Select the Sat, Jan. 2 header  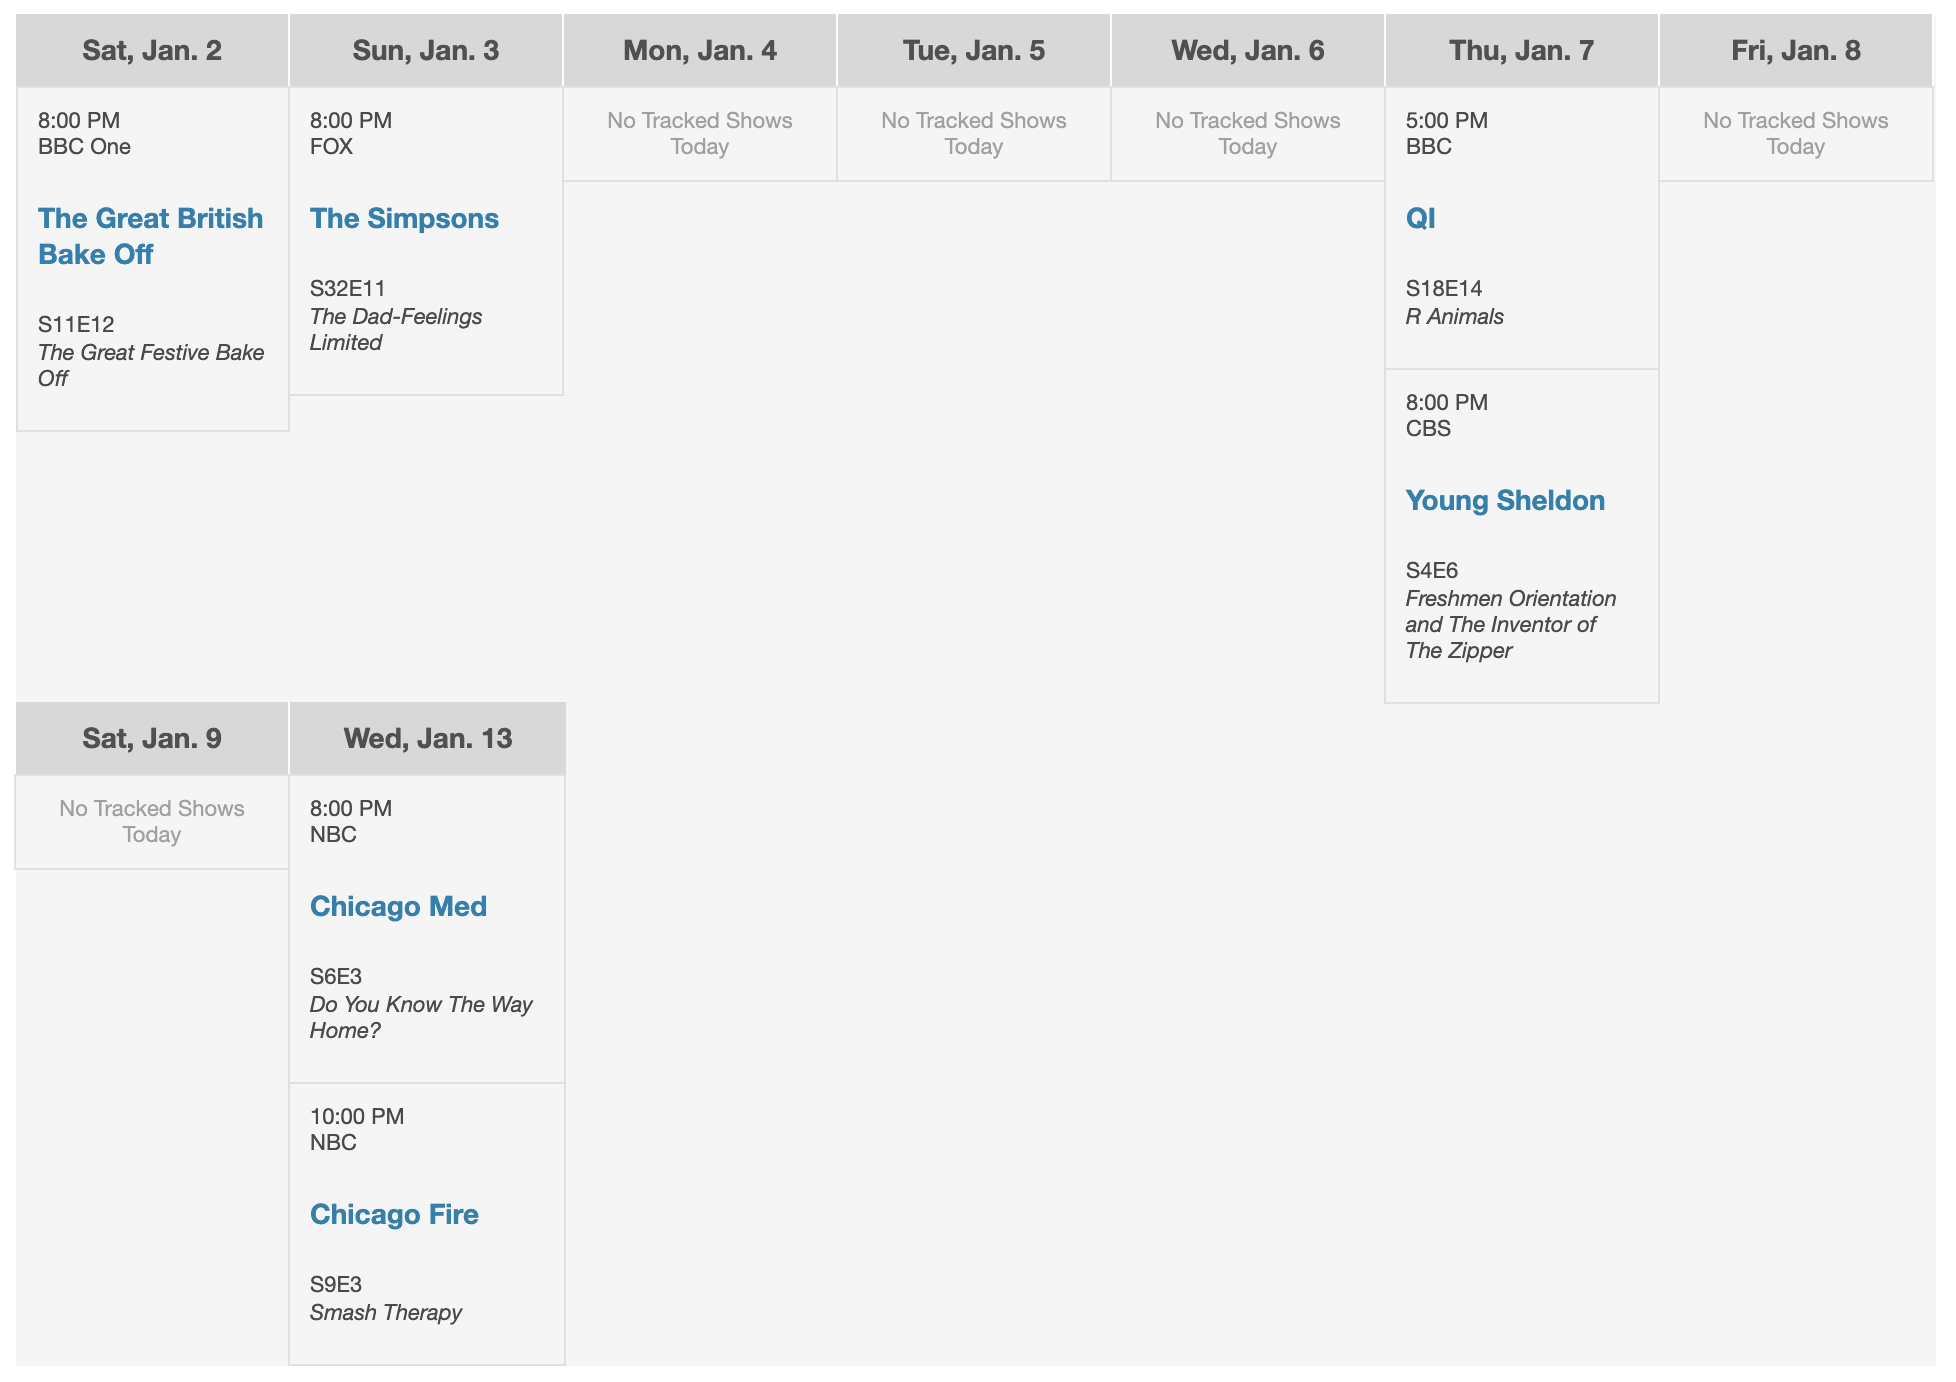click(x=152, y=50)
